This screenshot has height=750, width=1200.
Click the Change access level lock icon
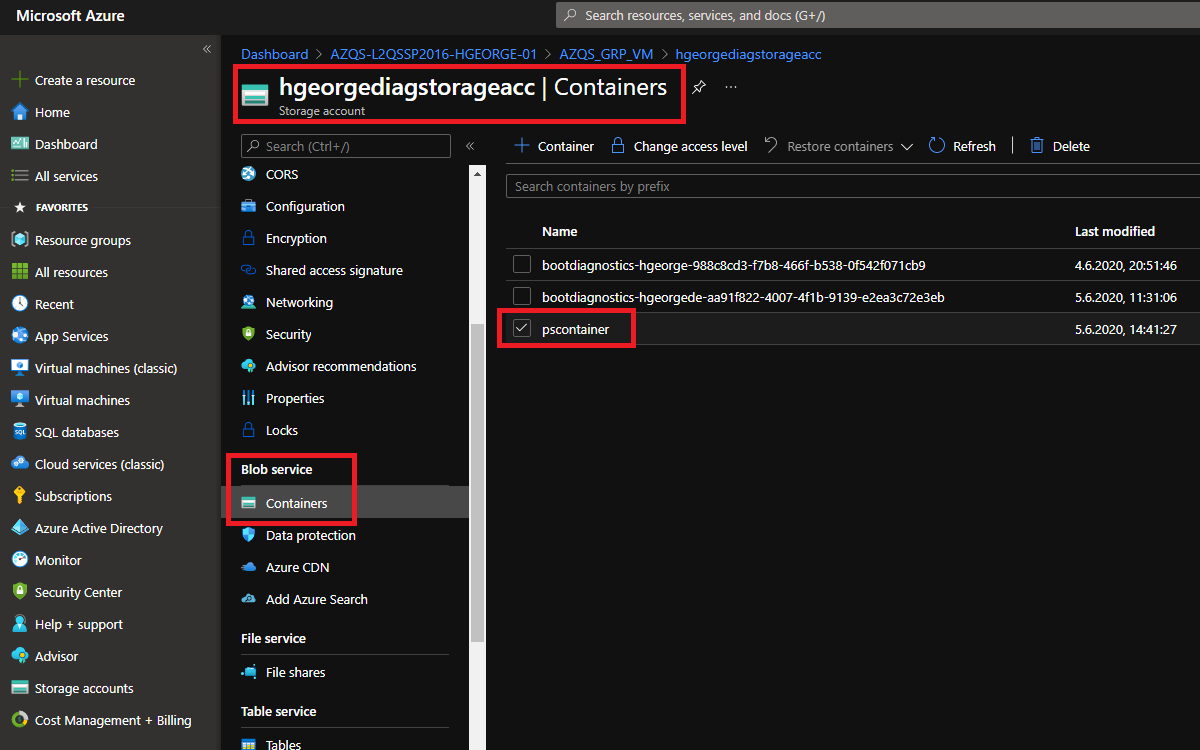(618, 146)
